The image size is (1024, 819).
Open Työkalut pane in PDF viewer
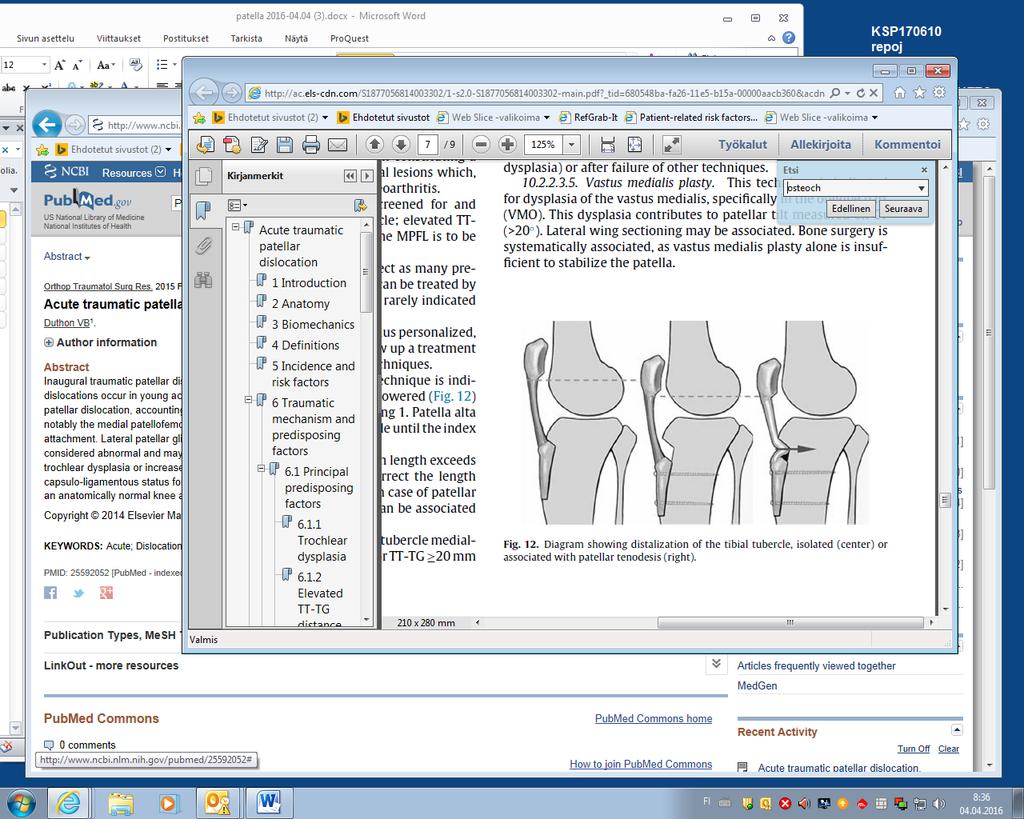(743, 144)
